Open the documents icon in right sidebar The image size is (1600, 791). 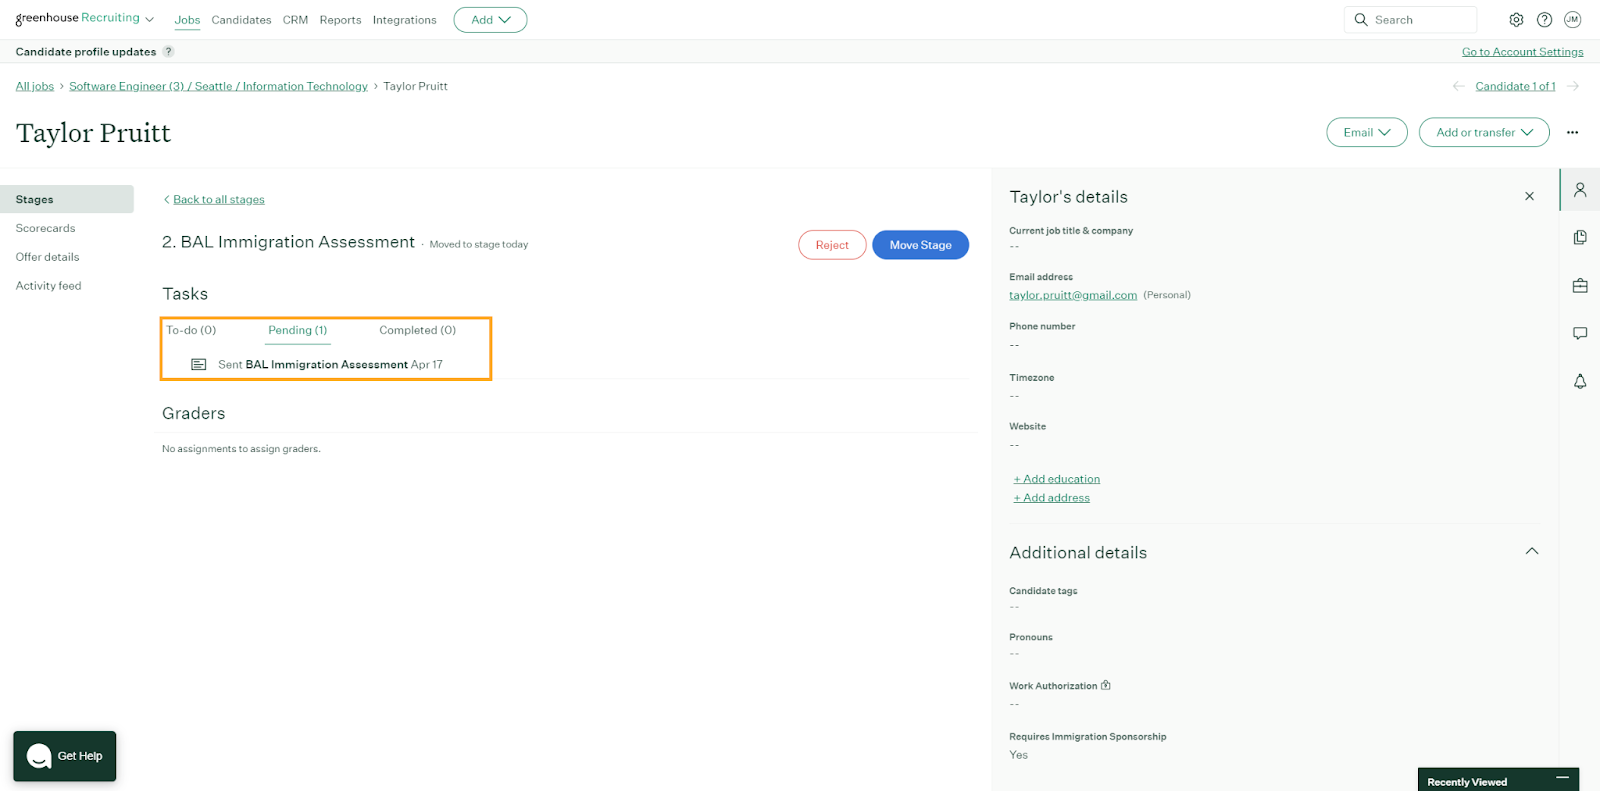click(1580, 237)
